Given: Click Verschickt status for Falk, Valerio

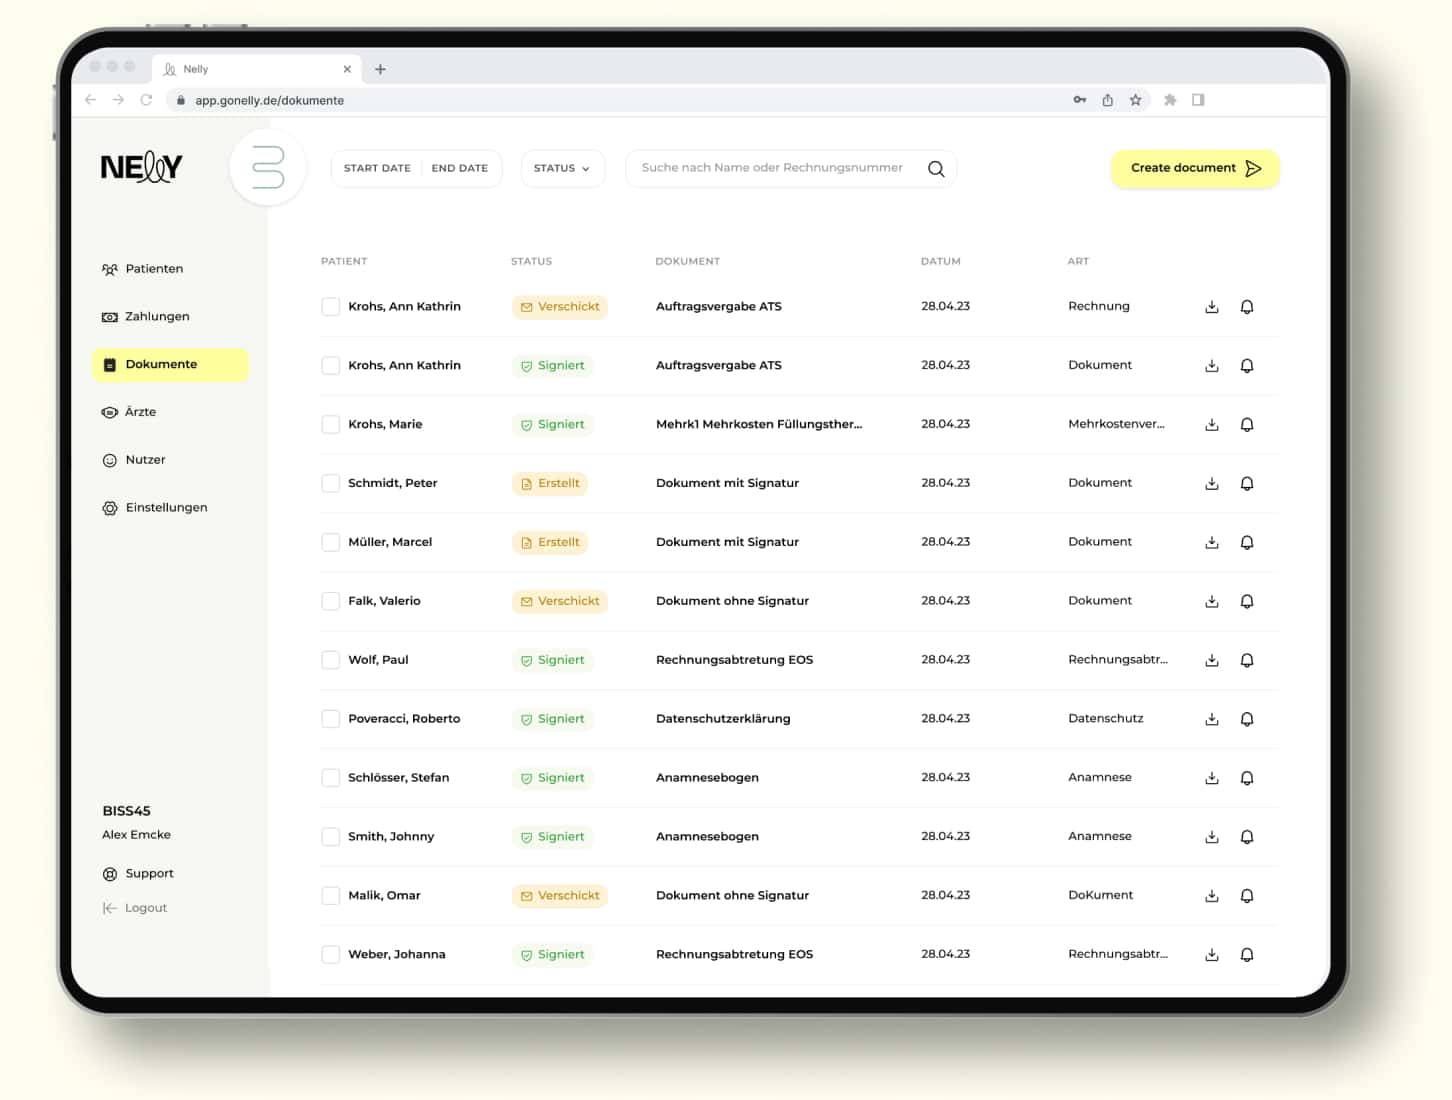Looking at the screenshot, I should point(559,602).
